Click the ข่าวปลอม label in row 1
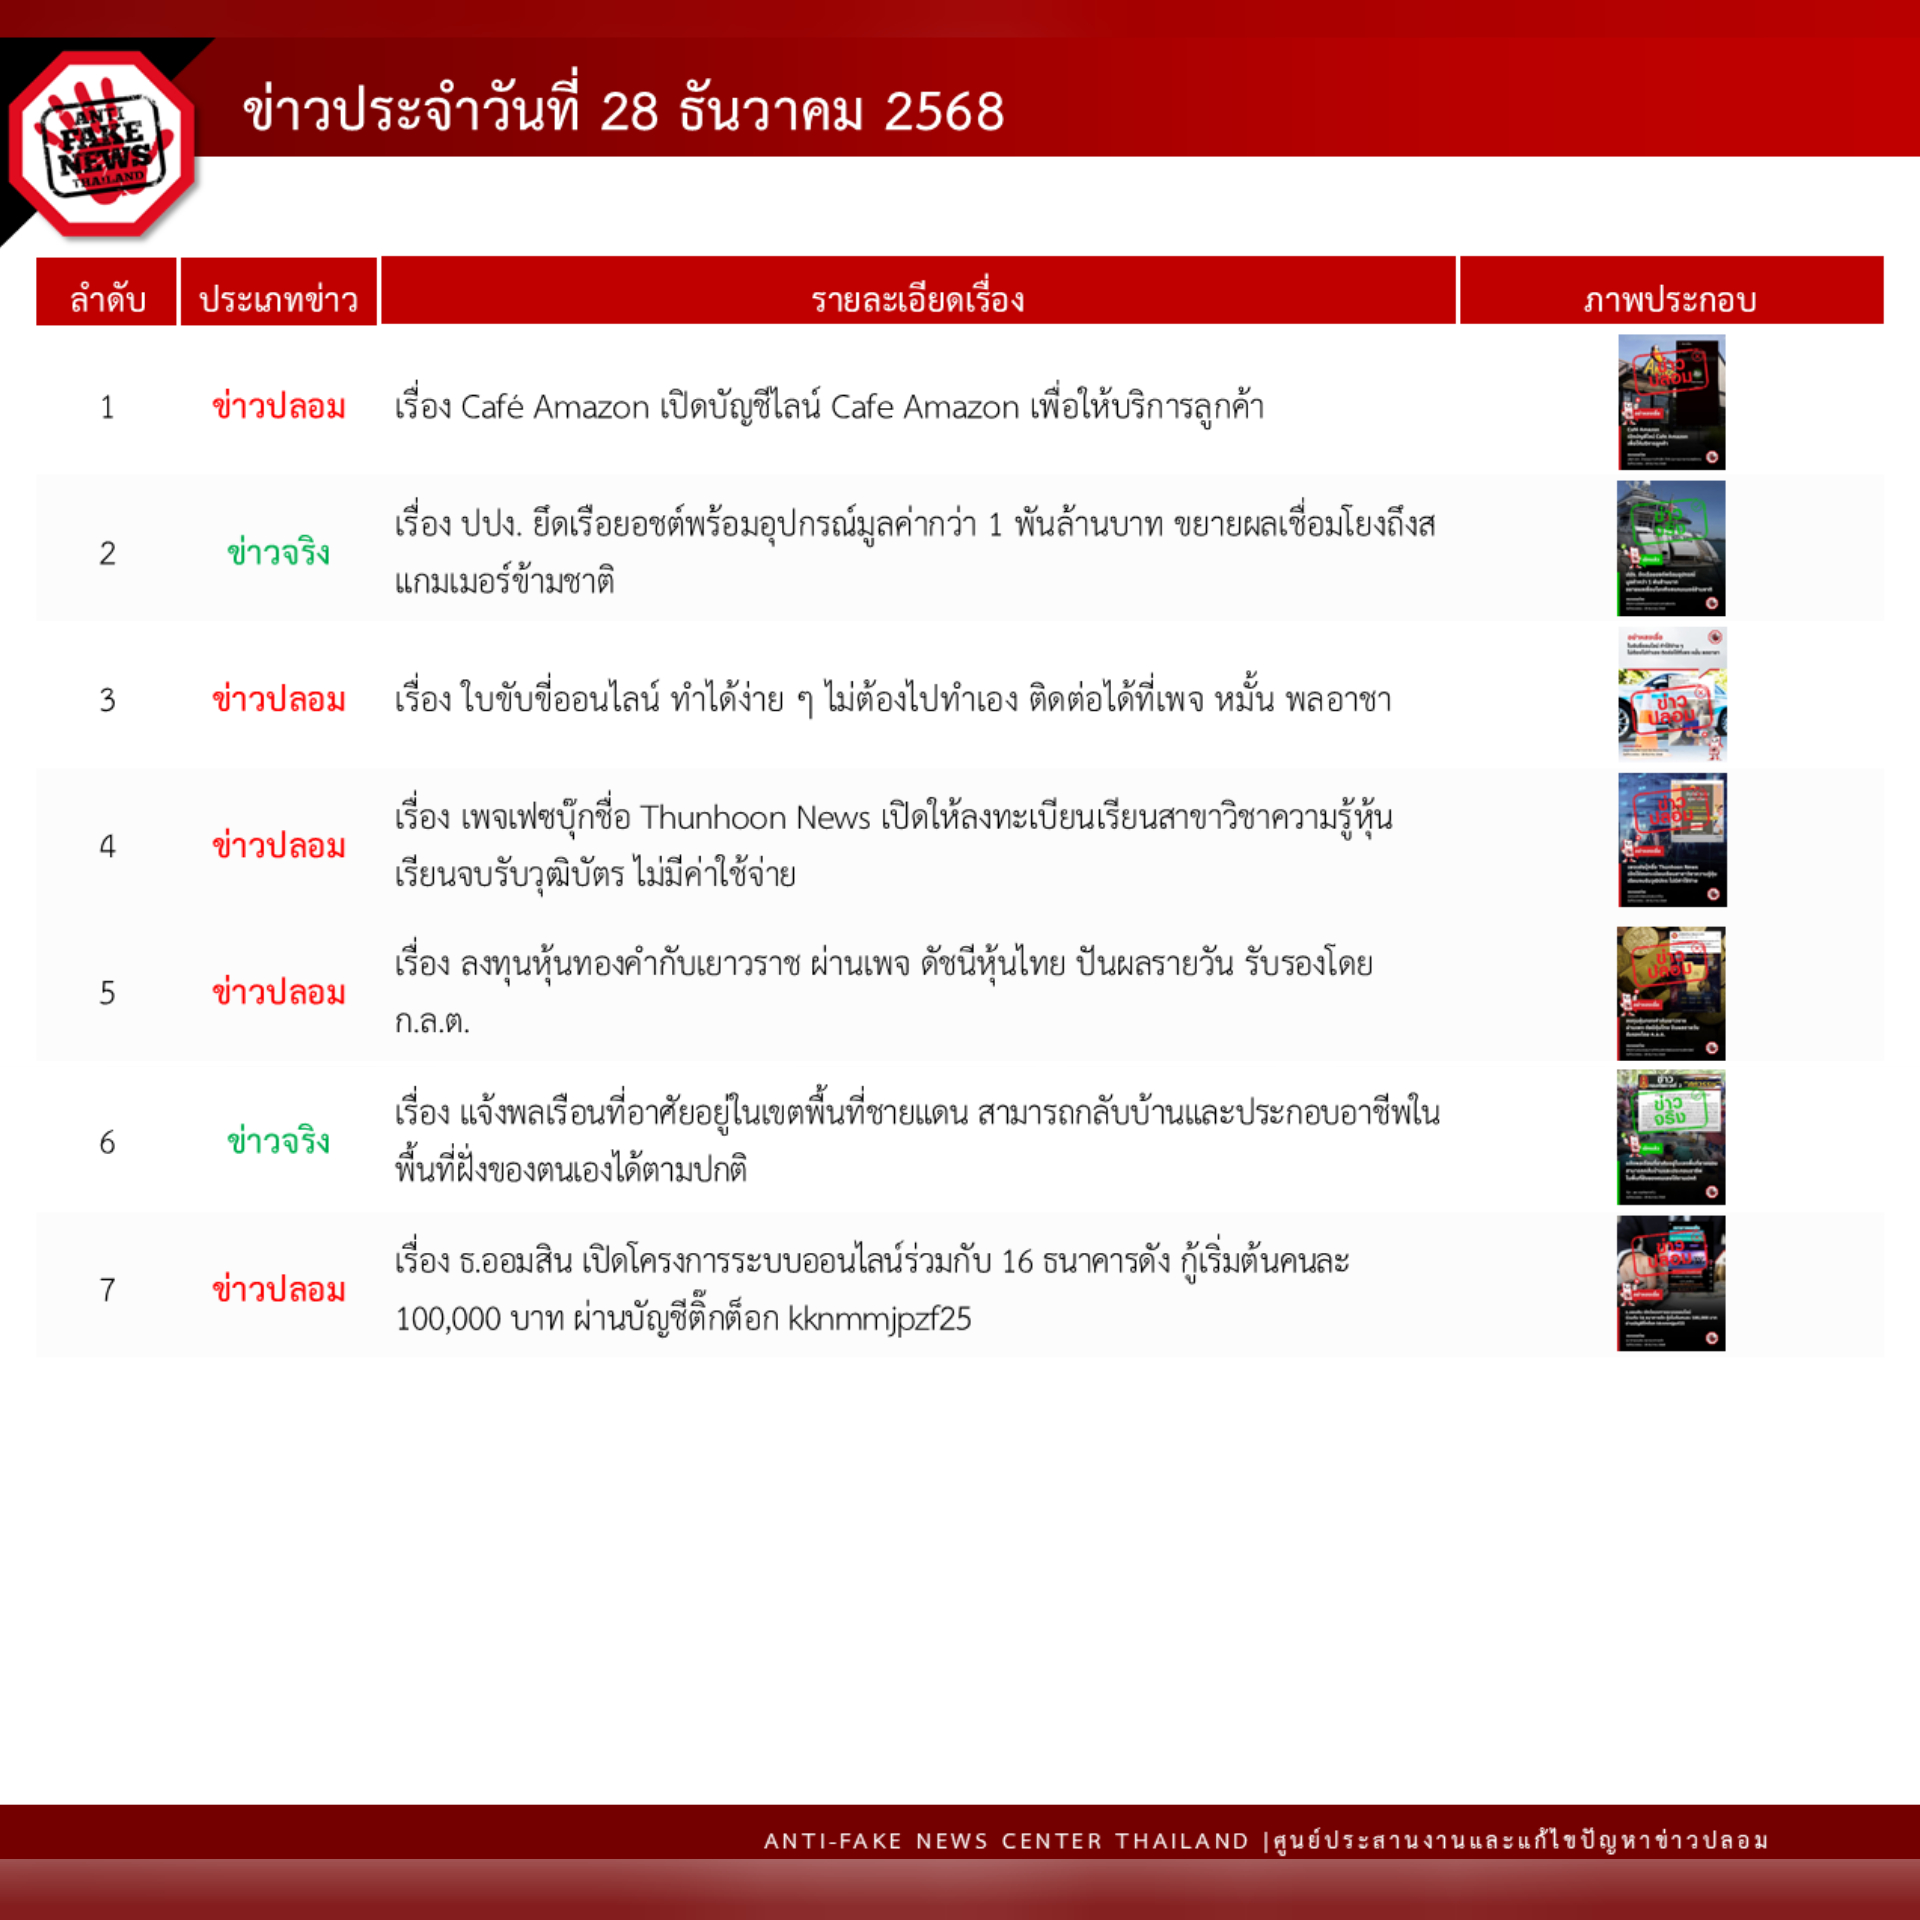Image resolution: width=1920 pixels, height=1920 pixels. 278,407
